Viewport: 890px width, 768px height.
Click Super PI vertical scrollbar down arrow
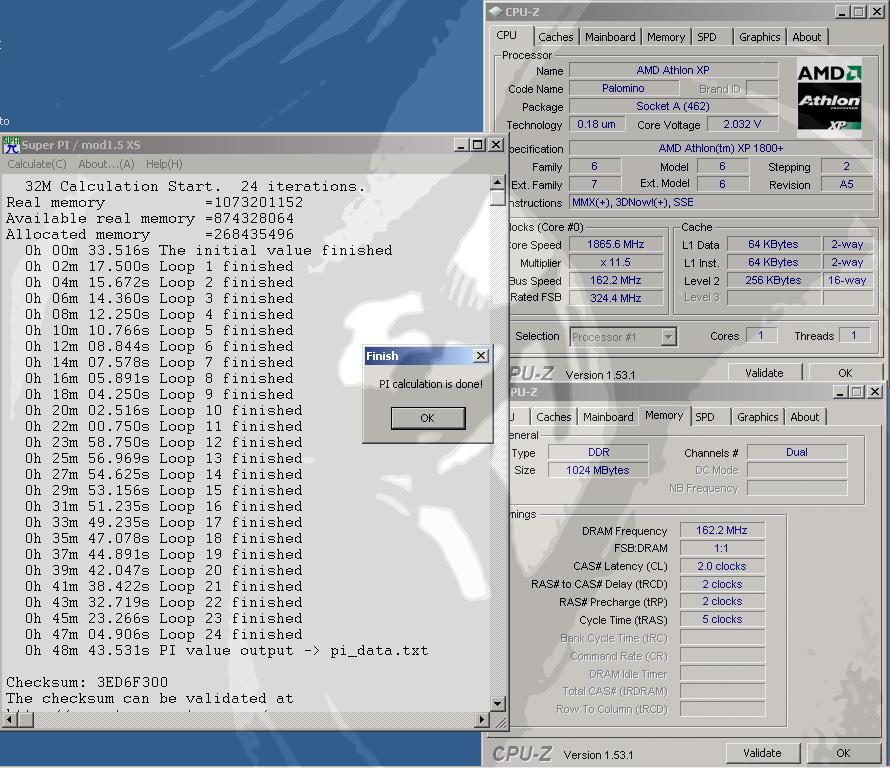pos(497,704)
